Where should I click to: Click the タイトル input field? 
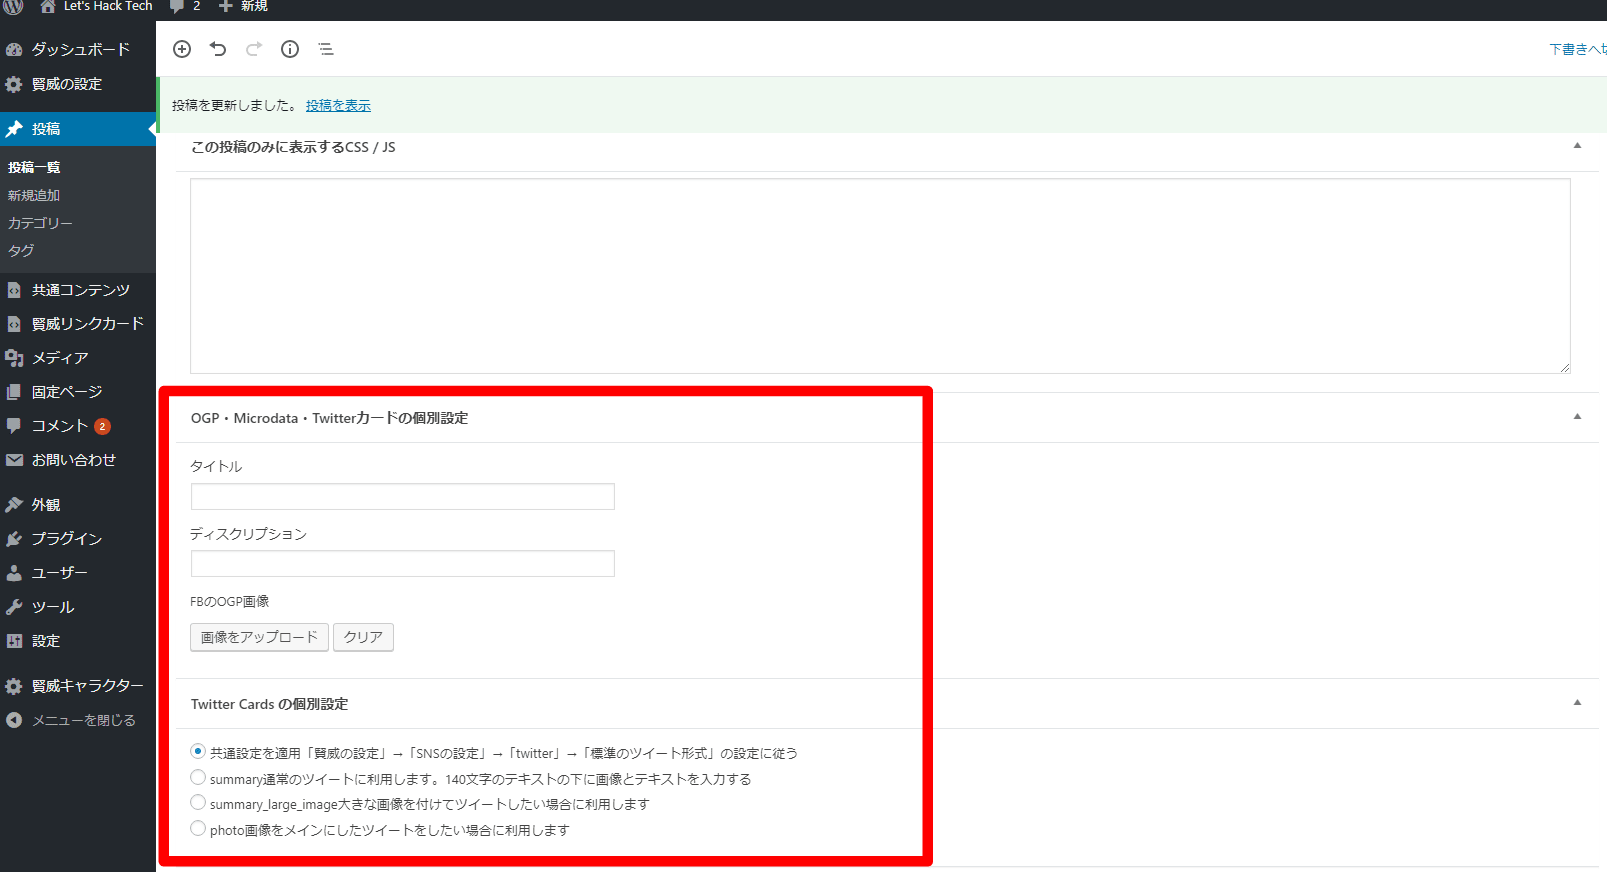tap(403, 497)
